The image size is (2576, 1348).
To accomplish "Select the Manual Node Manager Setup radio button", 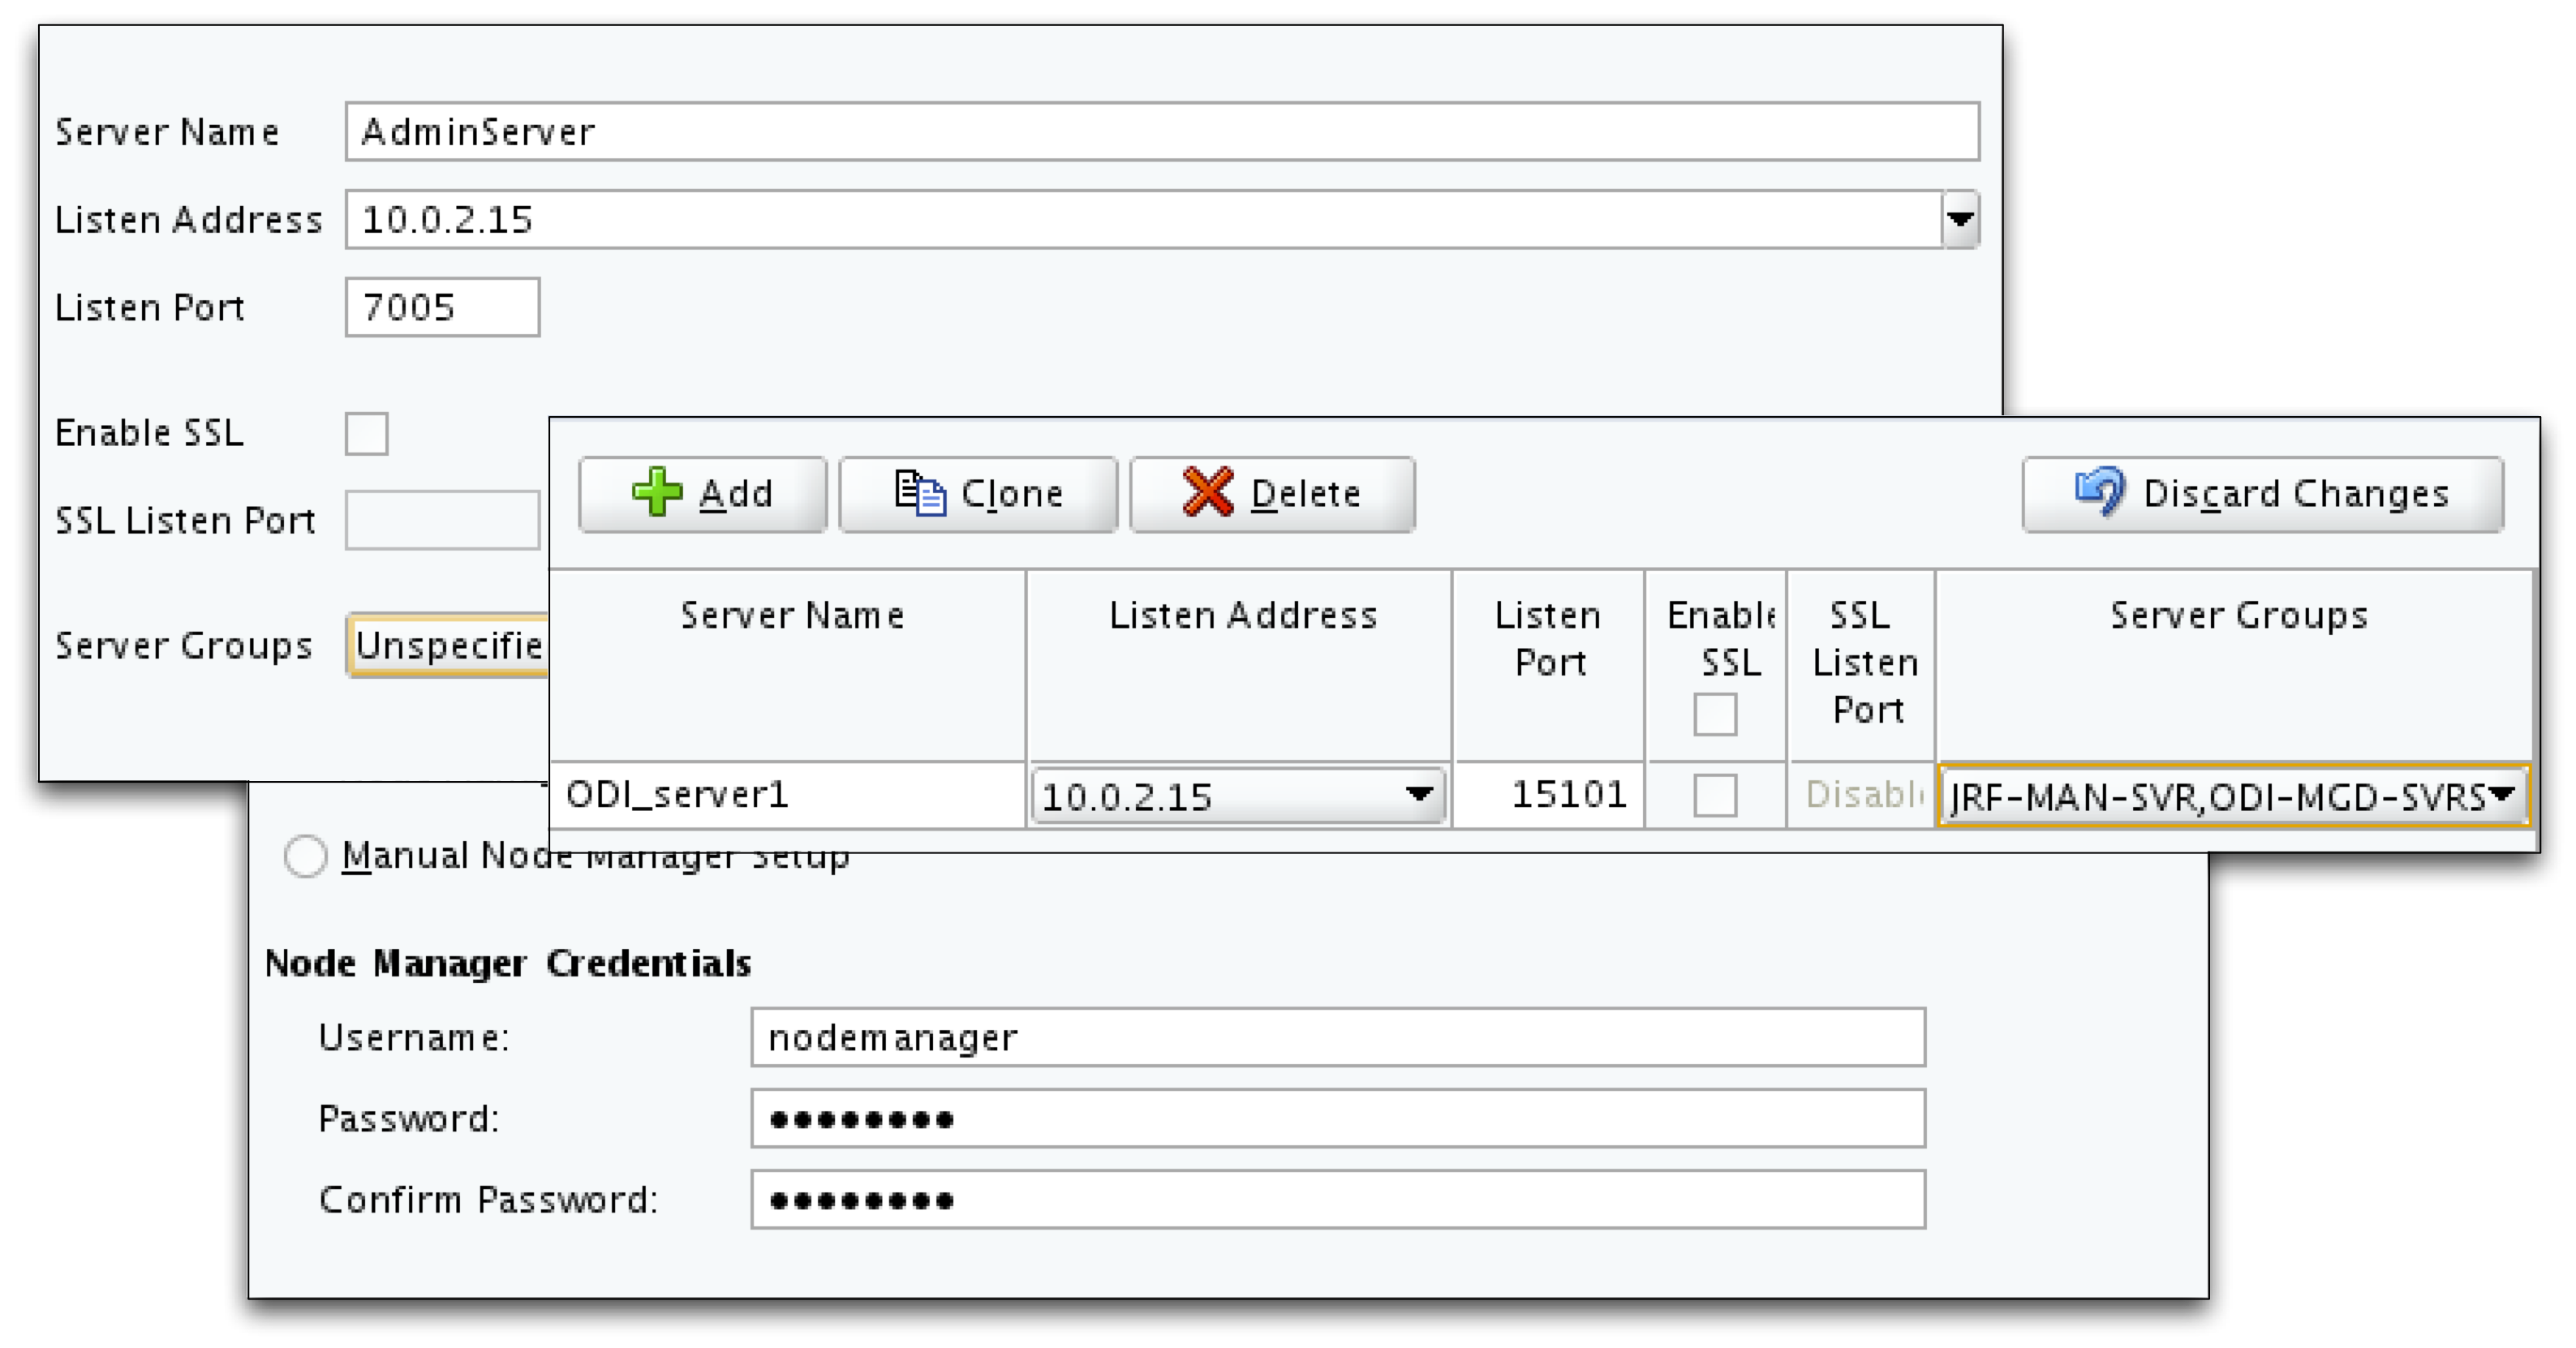I will point(305,856).
